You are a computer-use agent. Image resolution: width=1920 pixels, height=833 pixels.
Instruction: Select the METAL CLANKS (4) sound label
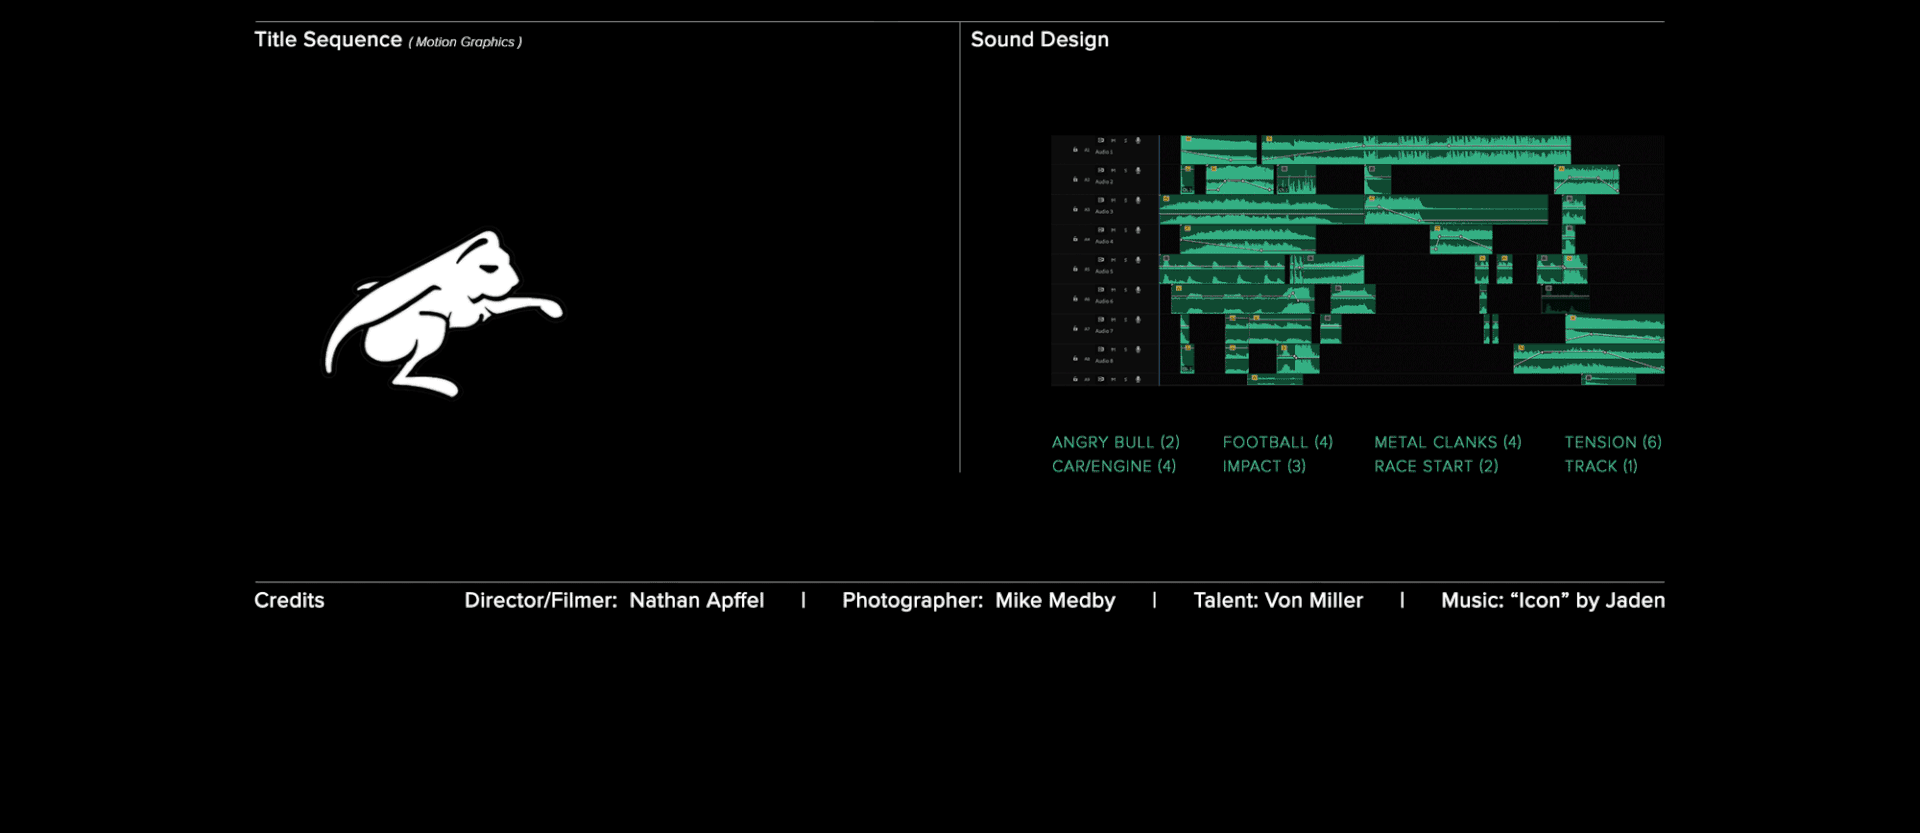click(x=1447, y=442)
